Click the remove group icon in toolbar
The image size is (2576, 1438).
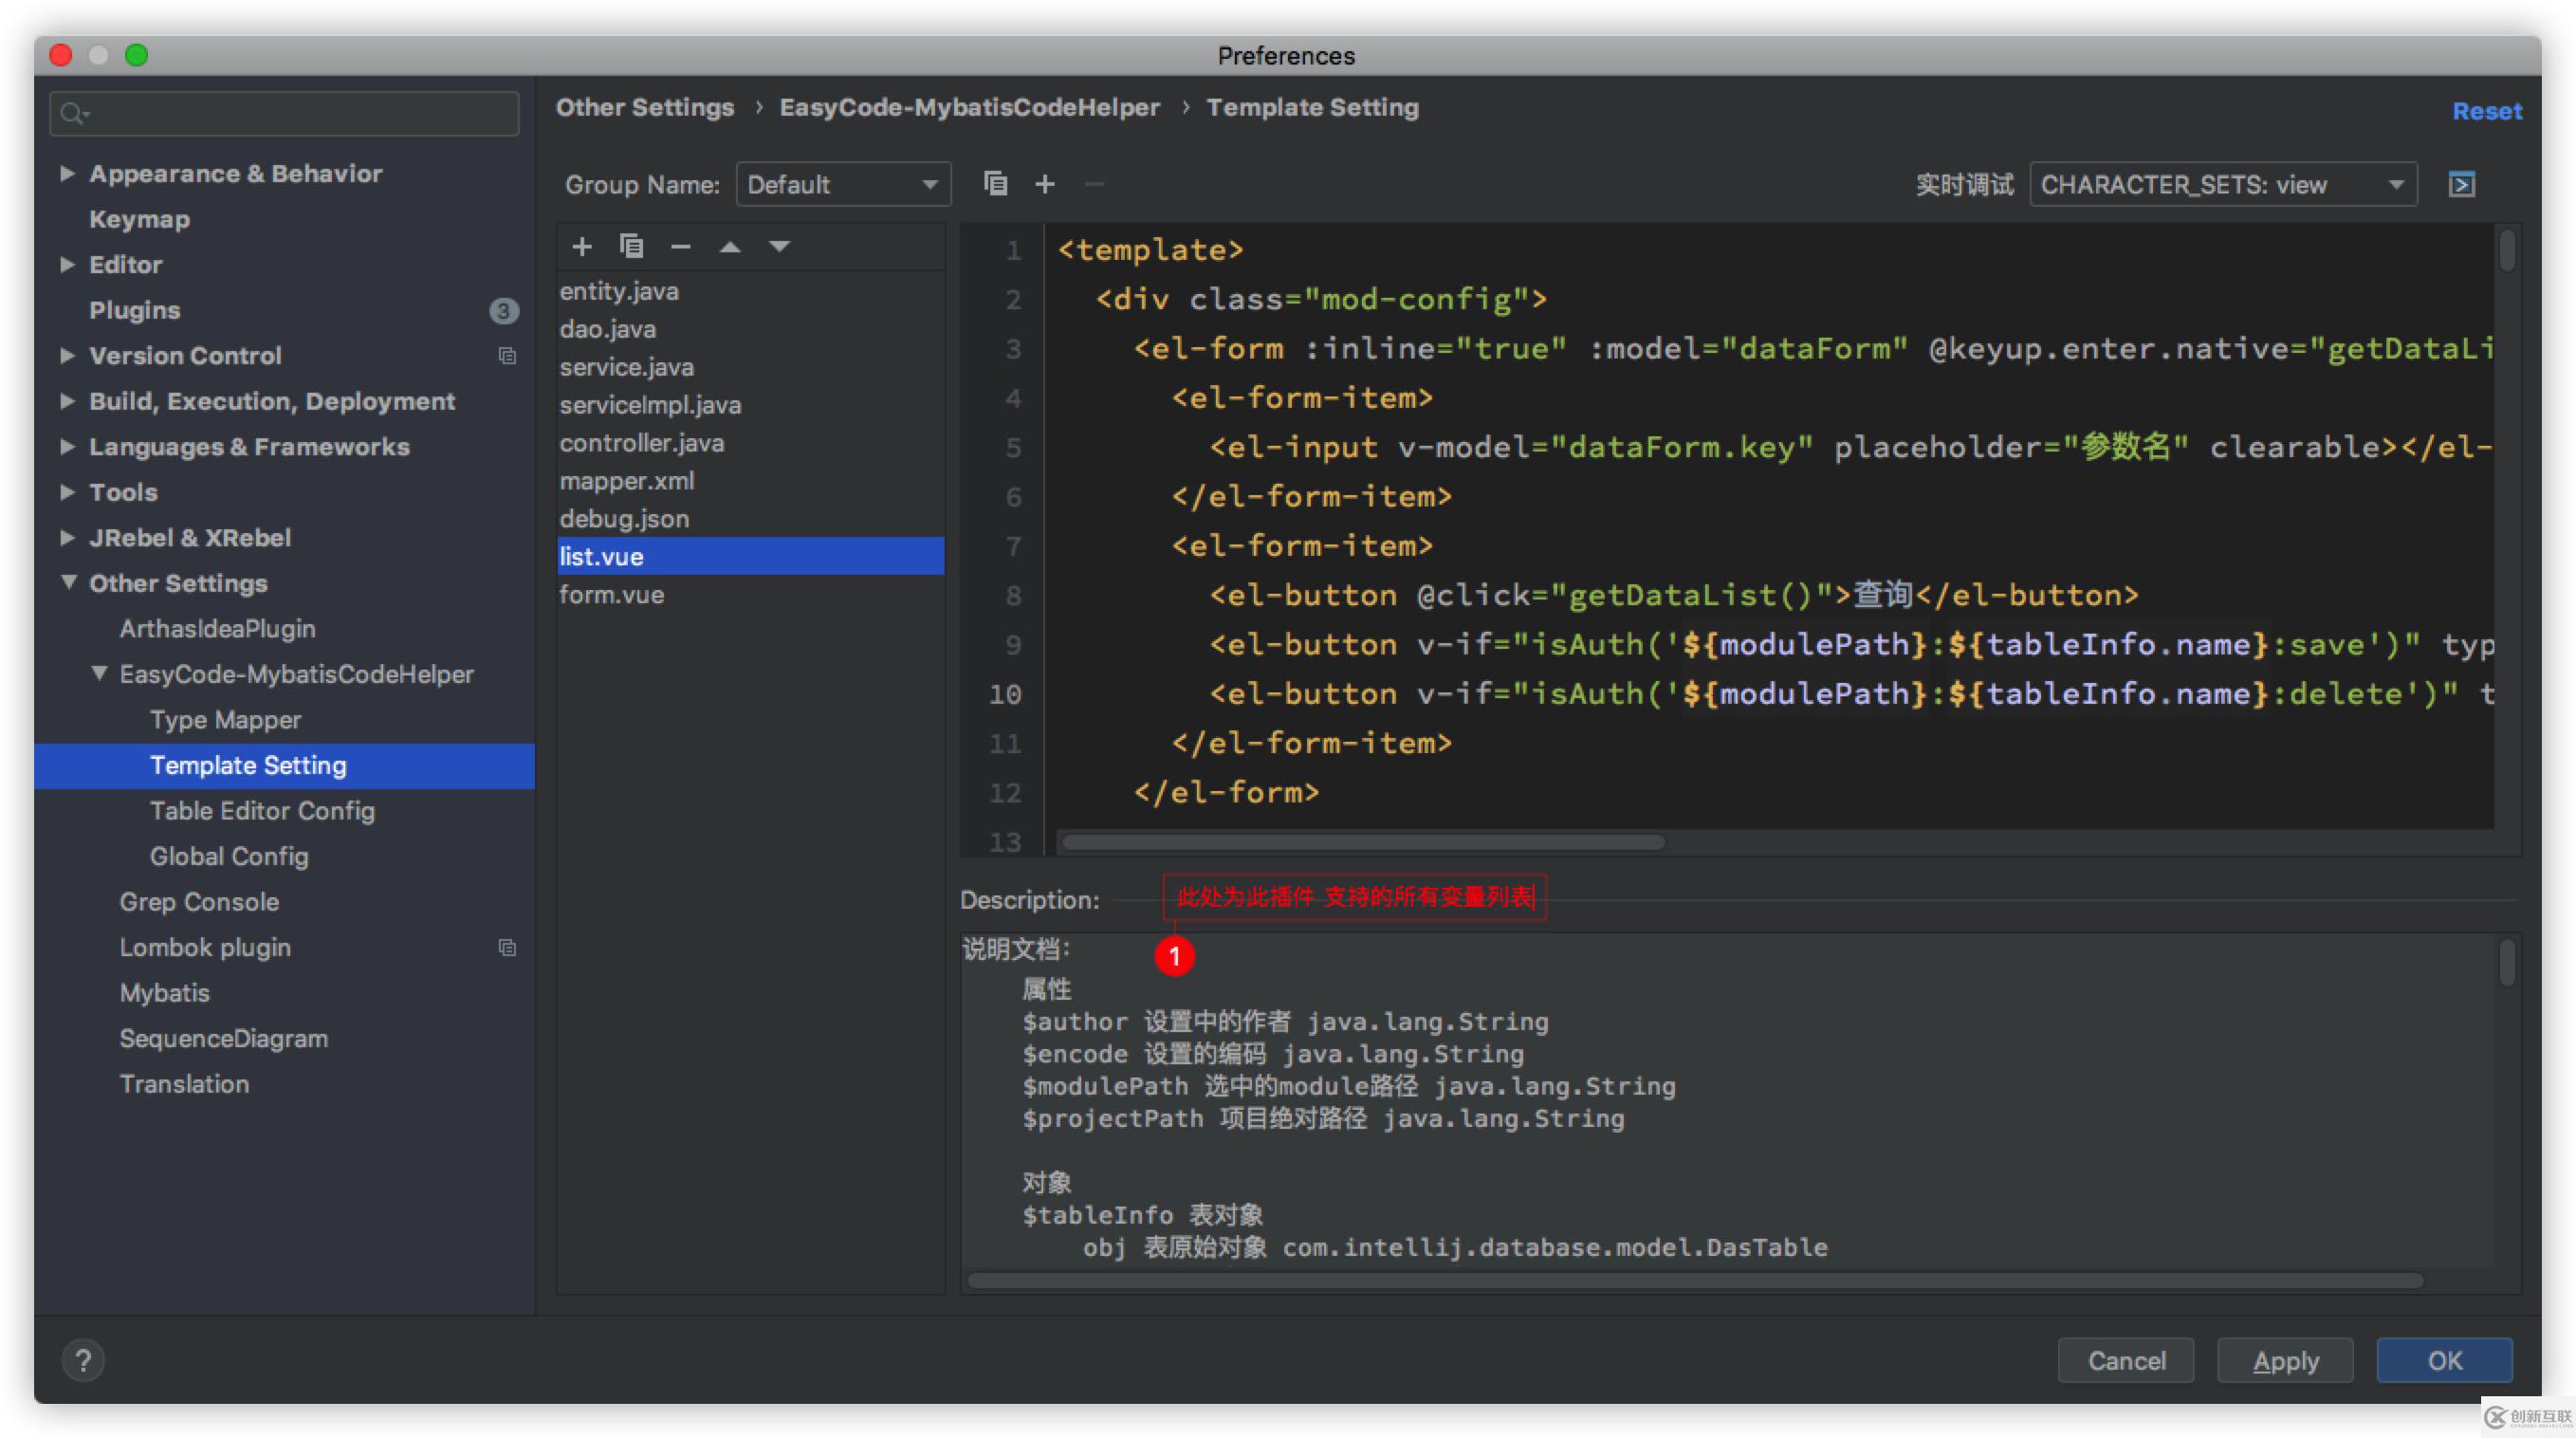pyautogui.click(x=1094, y=184)
